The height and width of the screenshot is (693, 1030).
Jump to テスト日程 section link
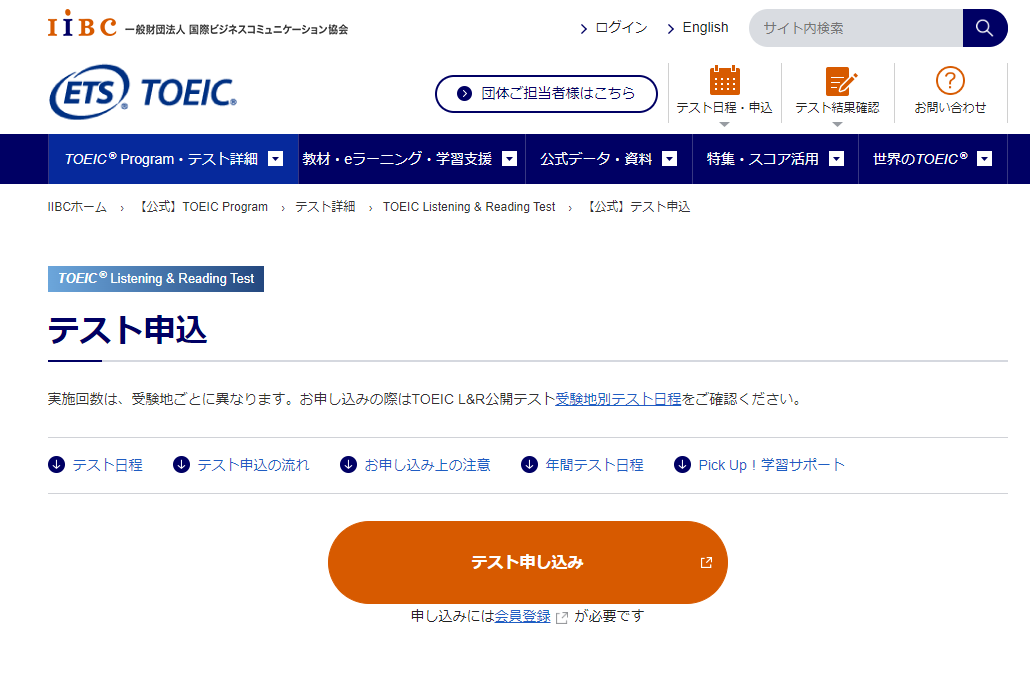(x=108, y=465)
